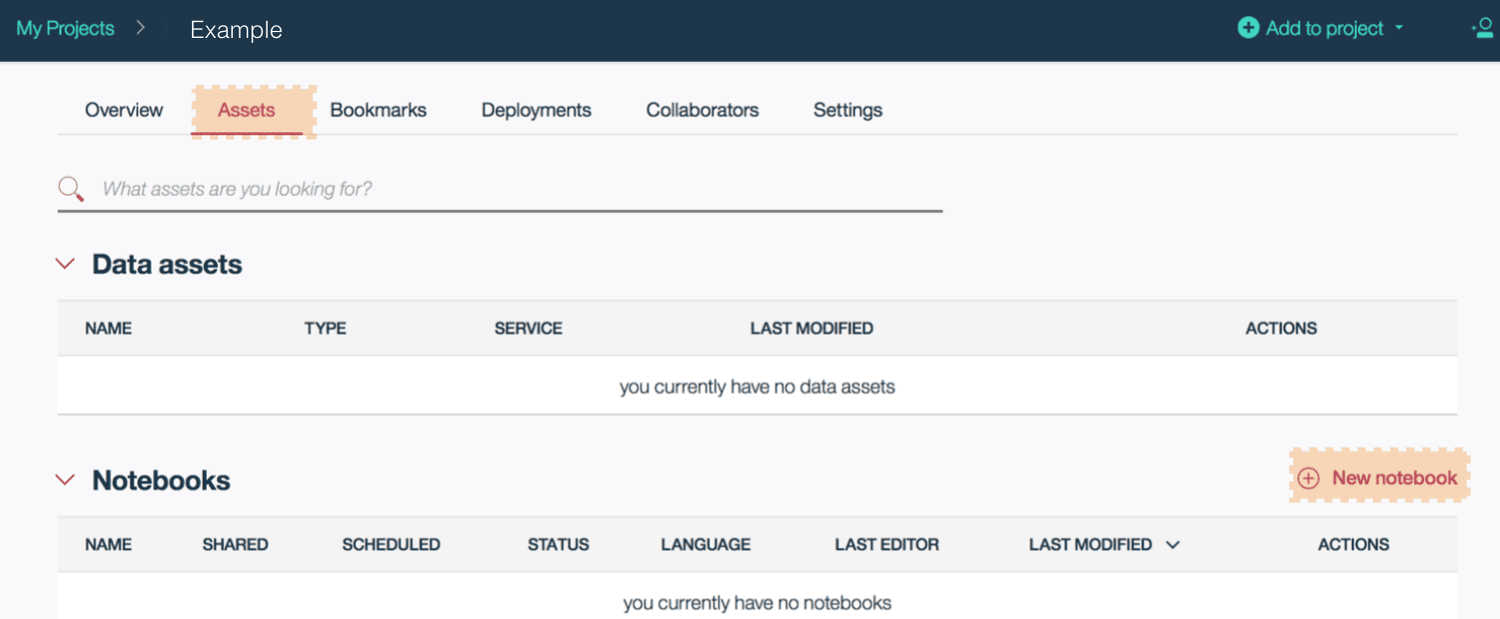The image size is (1500, 619).
Task: Open the Bookmarks tab
Action: pos(378,110)
